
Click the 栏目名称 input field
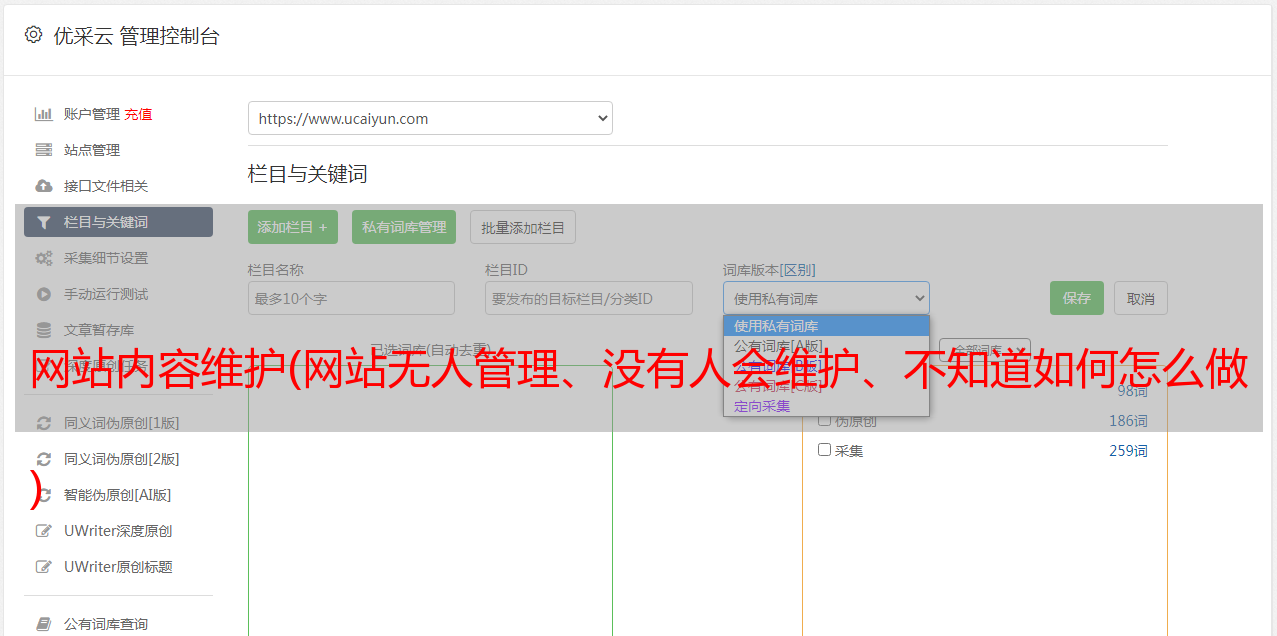351,298
